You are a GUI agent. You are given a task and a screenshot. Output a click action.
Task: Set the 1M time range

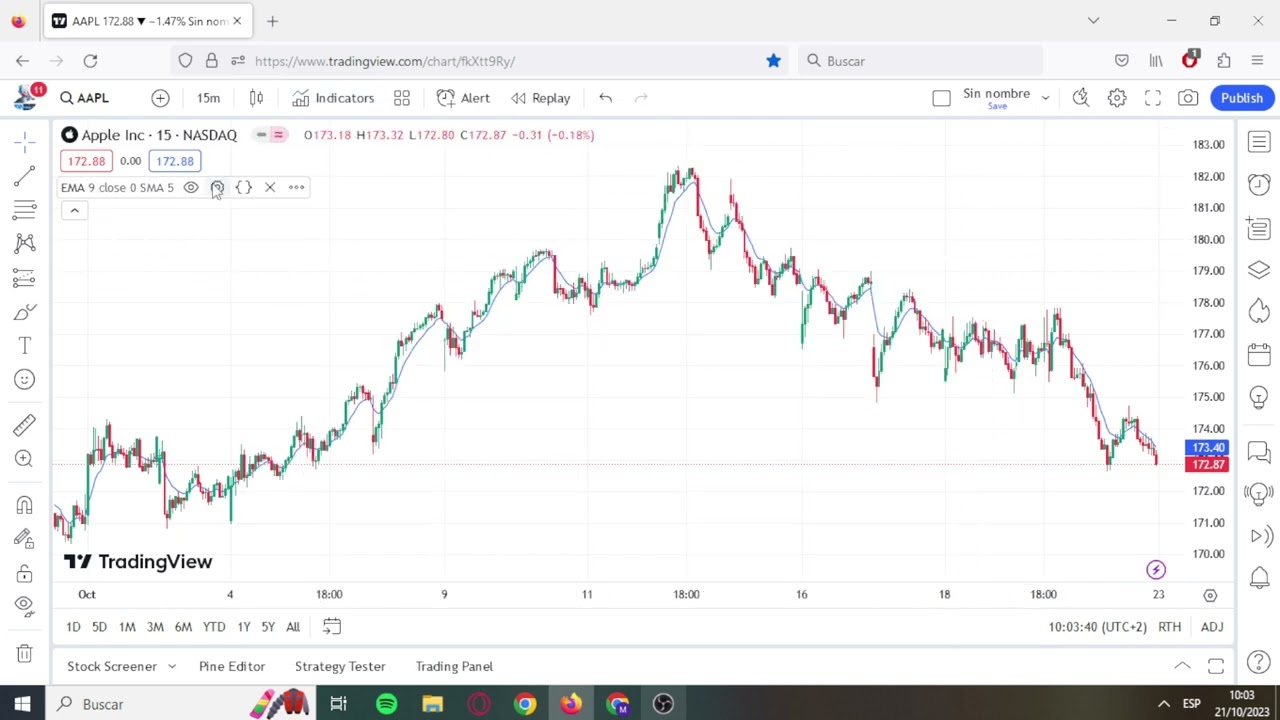coord(127,627)
